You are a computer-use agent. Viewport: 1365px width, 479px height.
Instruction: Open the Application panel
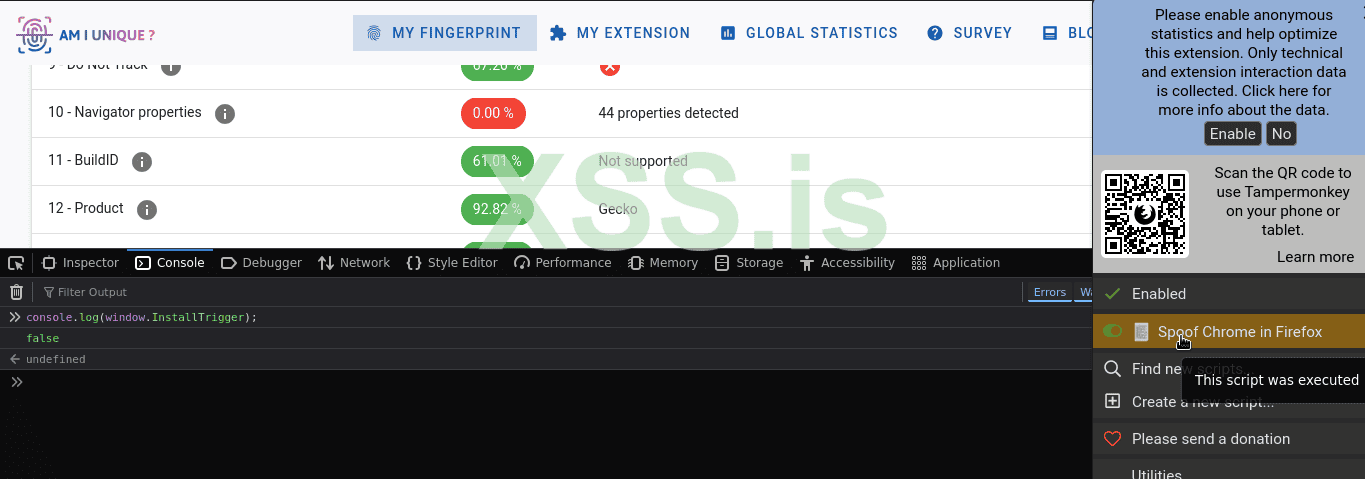[955, 263]
